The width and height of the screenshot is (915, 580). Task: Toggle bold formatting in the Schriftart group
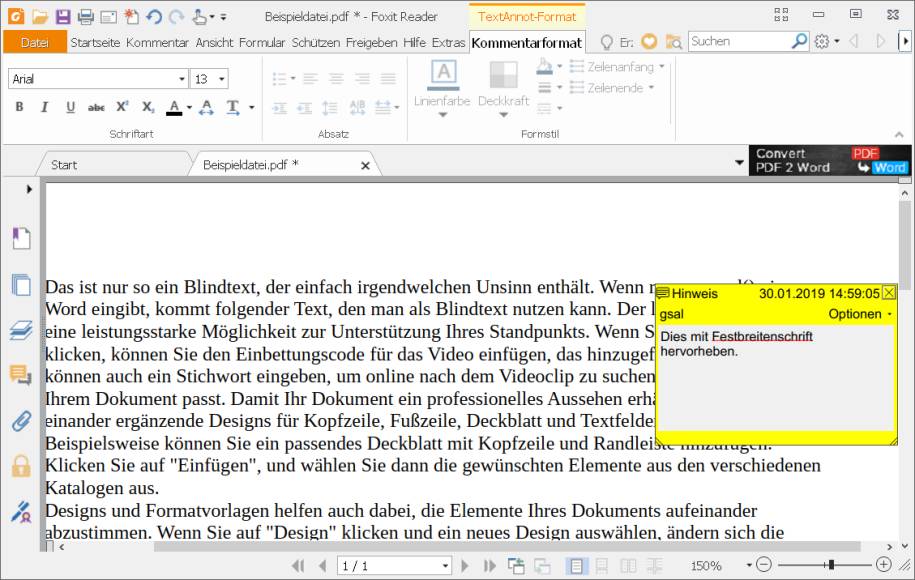coord(18,106)
